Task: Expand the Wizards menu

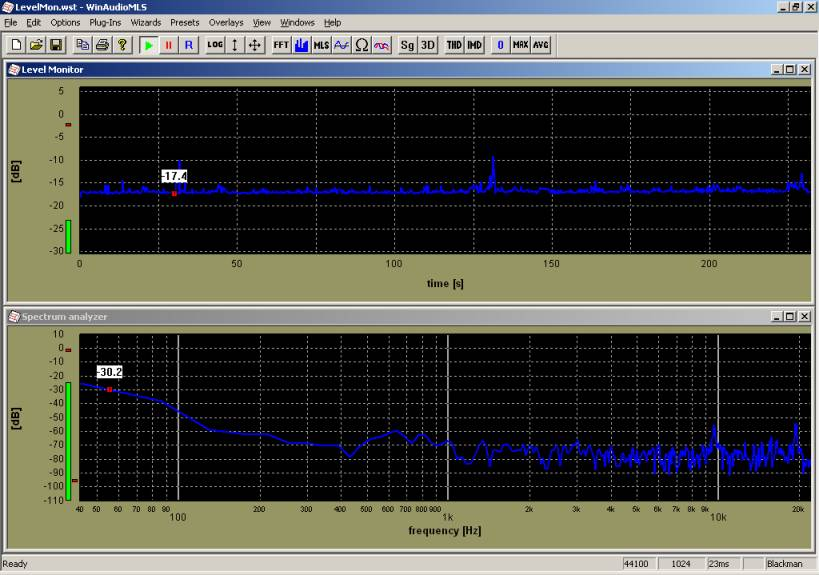Action: point(145,22)
